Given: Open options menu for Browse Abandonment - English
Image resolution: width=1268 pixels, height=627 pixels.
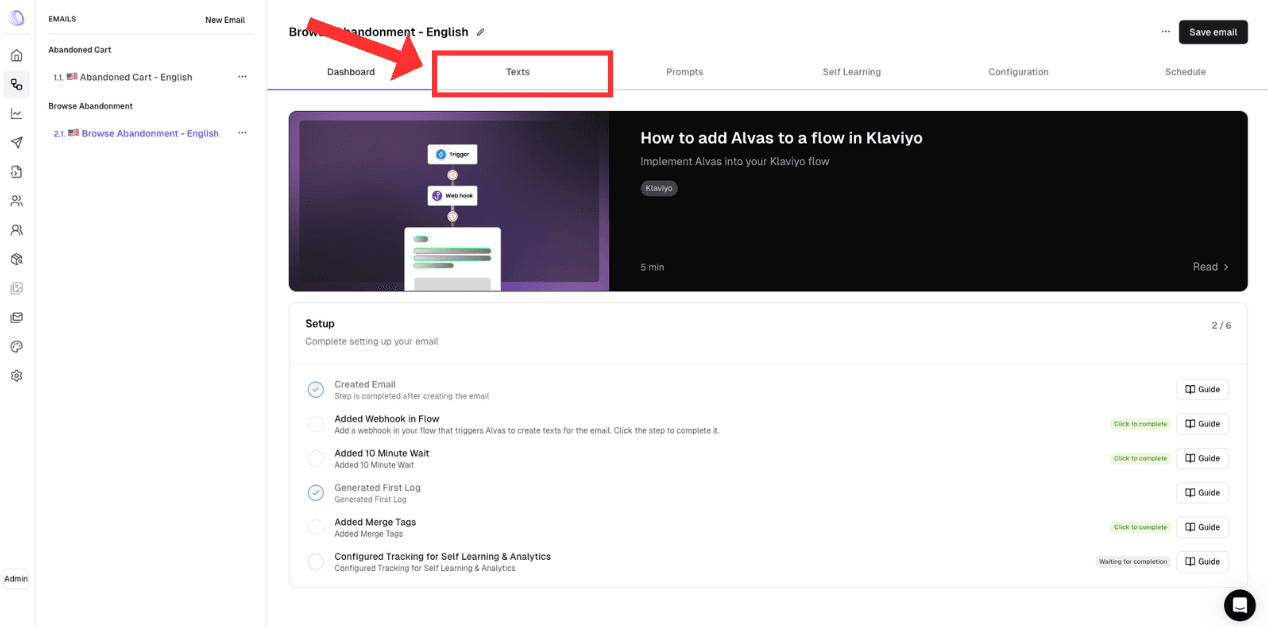Looking at the screenshot, I should (242, 133).
